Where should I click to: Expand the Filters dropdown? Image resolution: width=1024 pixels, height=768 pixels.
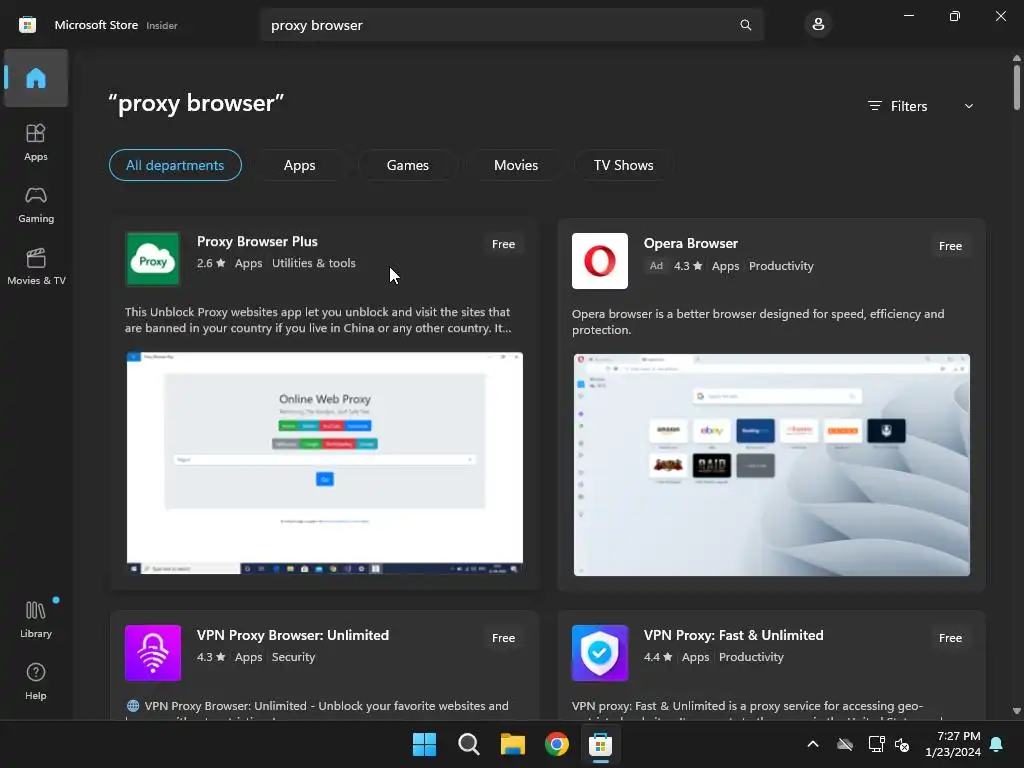(921, 106)
